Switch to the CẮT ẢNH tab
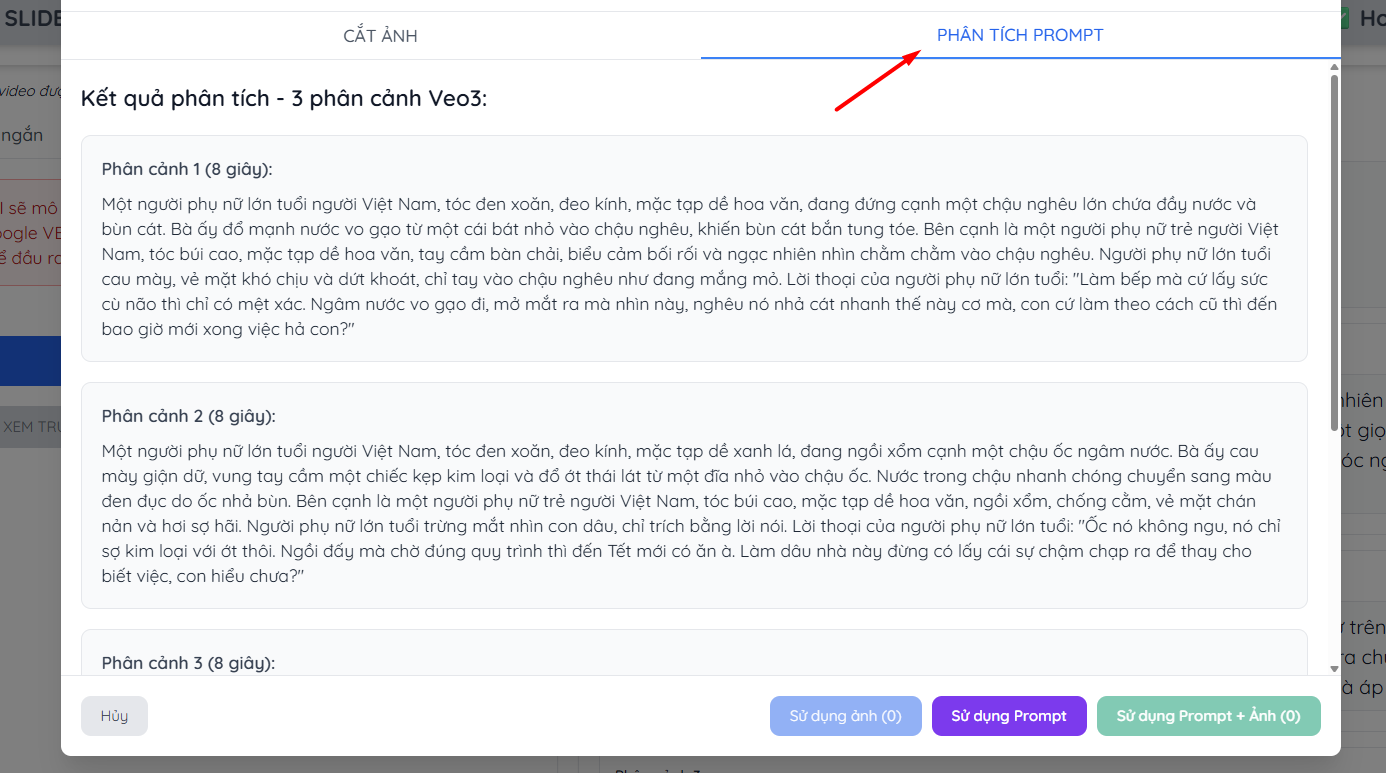This screenshot has height=773, width=1386. pyautogui.click(x=380, y=36)
